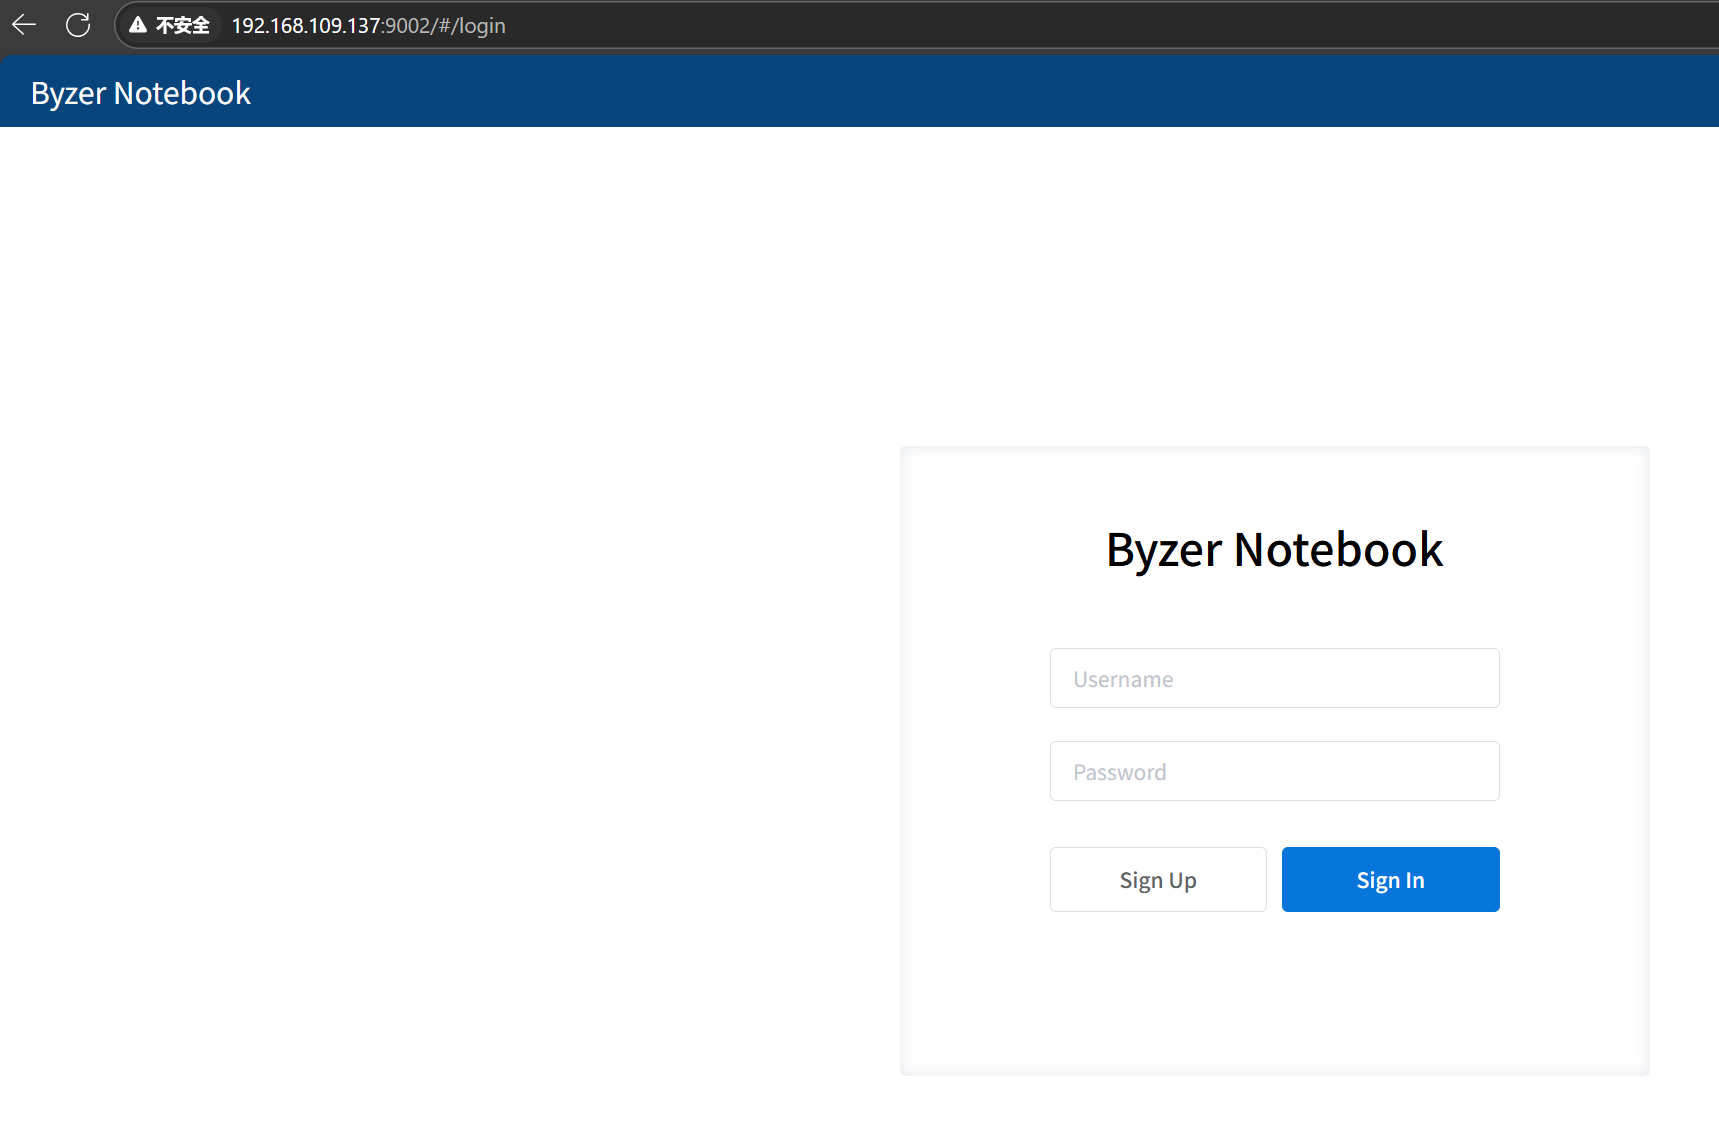This screenshot has height=1125, width=1719.
Task: Click the Byzer Notebook login card title
Action: click(1274, 550)
